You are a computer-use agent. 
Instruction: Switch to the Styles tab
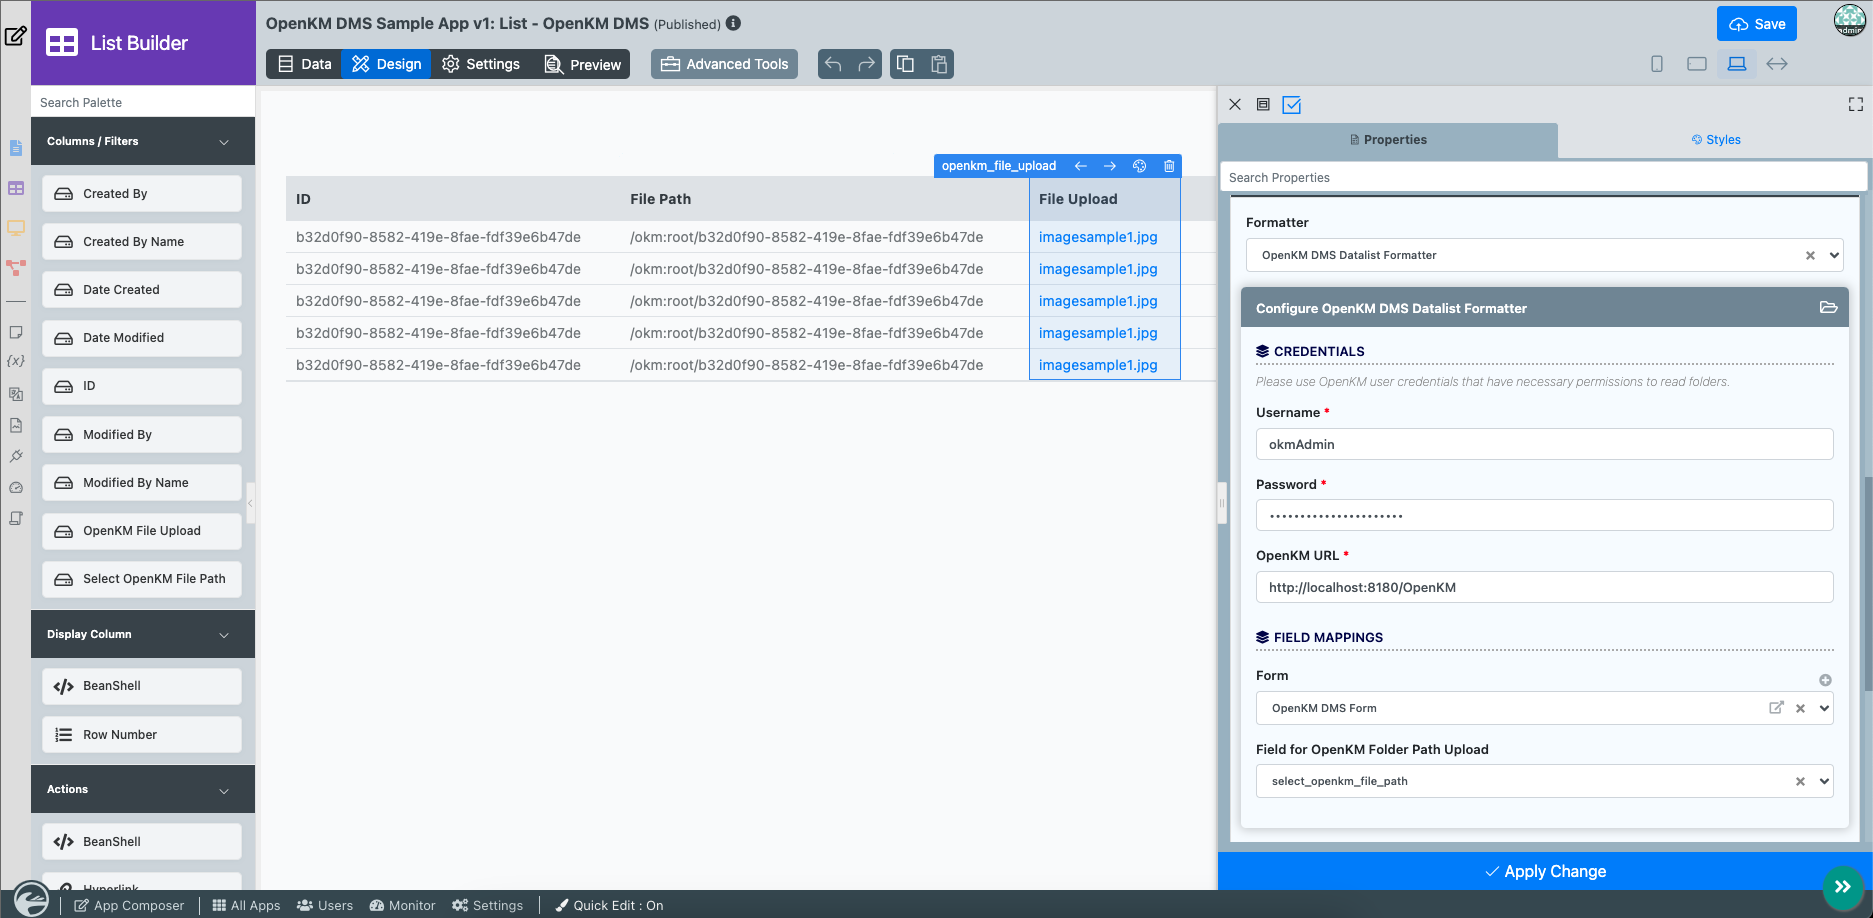[x=1715, y=140]
